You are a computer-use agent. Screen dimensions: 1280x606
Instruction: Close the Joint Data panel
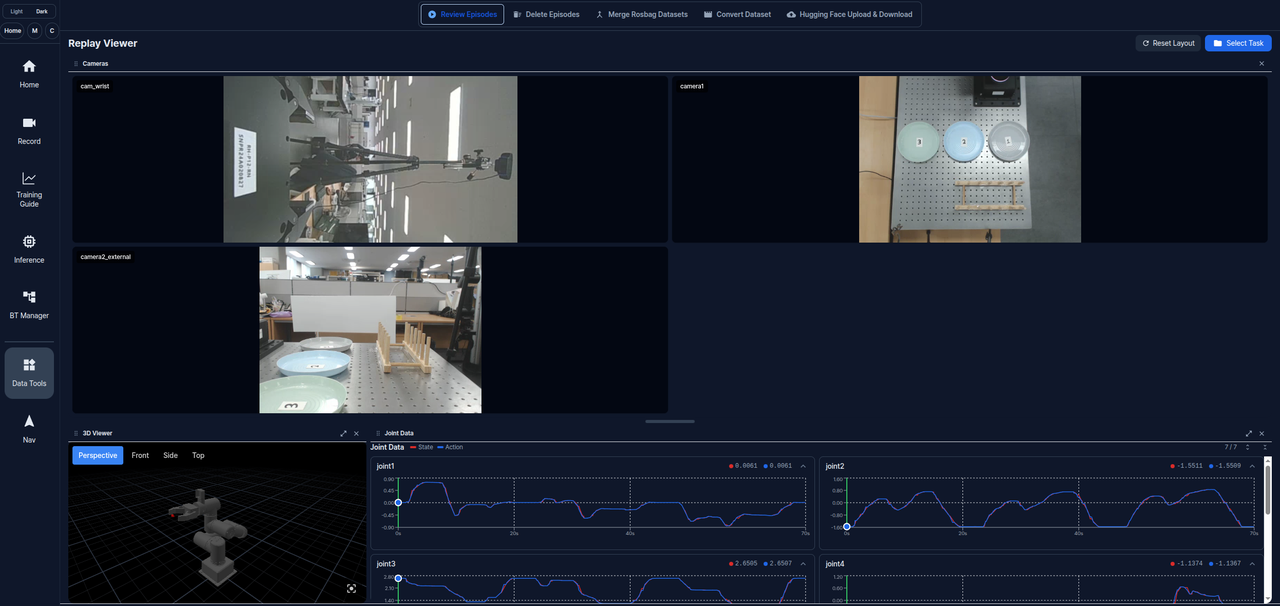pyautogui.click(x=1262, y=433)
